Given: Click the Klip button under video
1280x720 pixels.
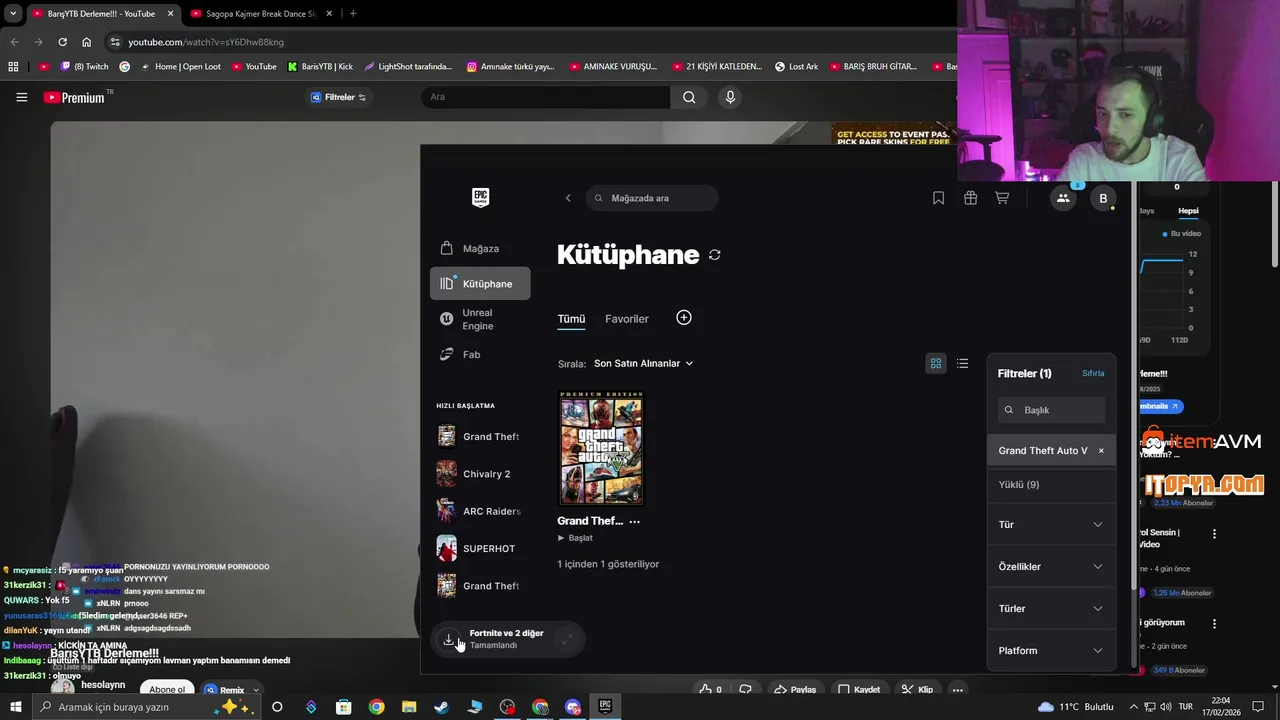Looking at the screenshot, I should tap(917, 690).
